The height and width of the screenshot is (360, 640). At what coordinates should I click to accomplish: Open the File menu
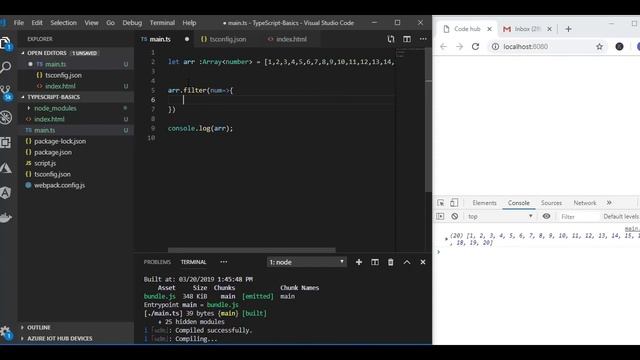coord(19,23)
